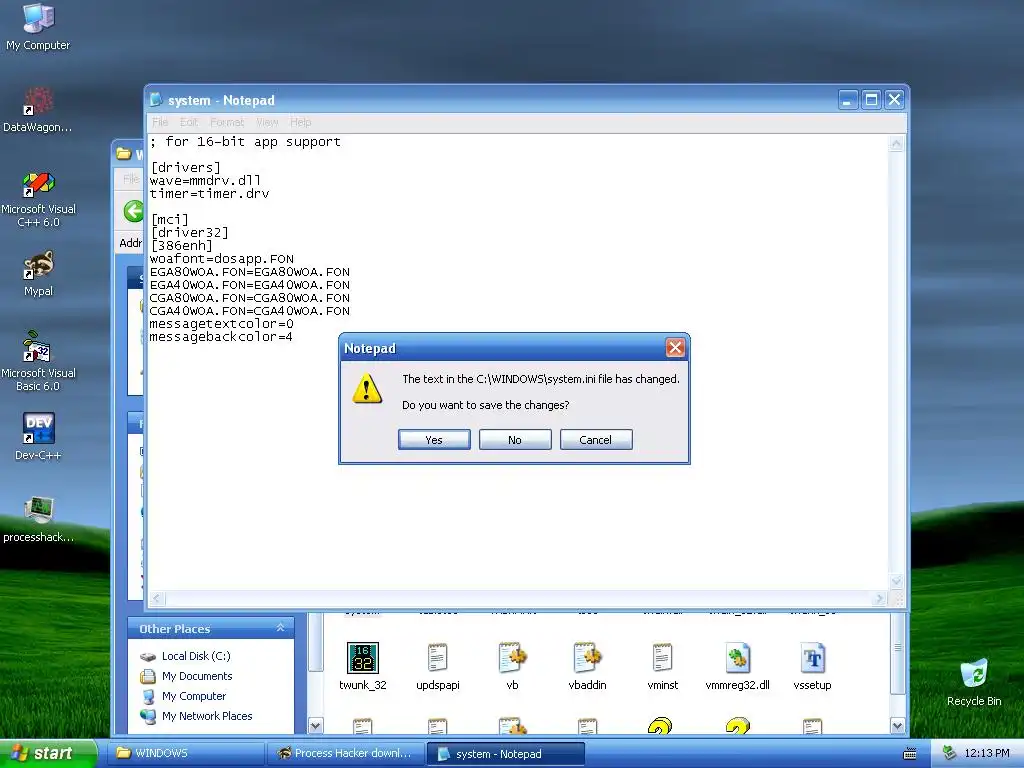Click the [drivers] section line
The height and width of the screenshot is (768, 1024).
click(x=185, y=168)
